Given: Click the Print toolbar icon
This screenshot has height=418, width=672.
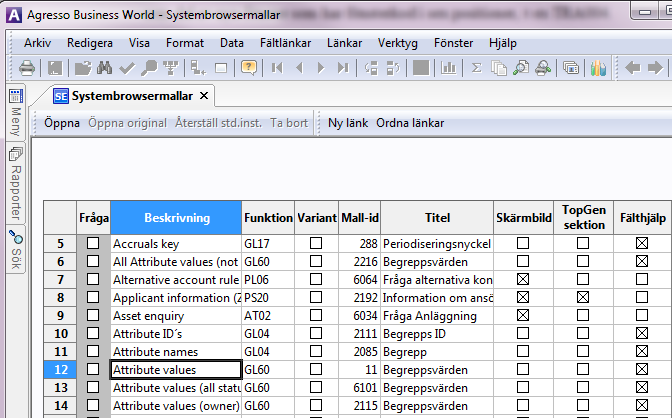Looking at the screenshot, I should [27, 68].
